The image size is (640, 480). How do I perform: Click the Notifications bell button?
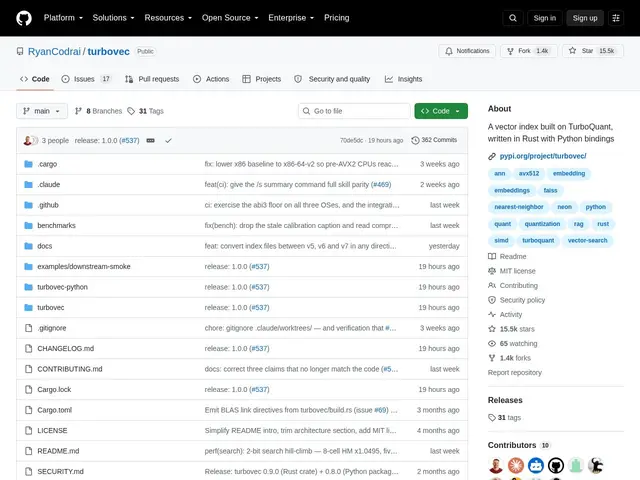pos(467,51)
